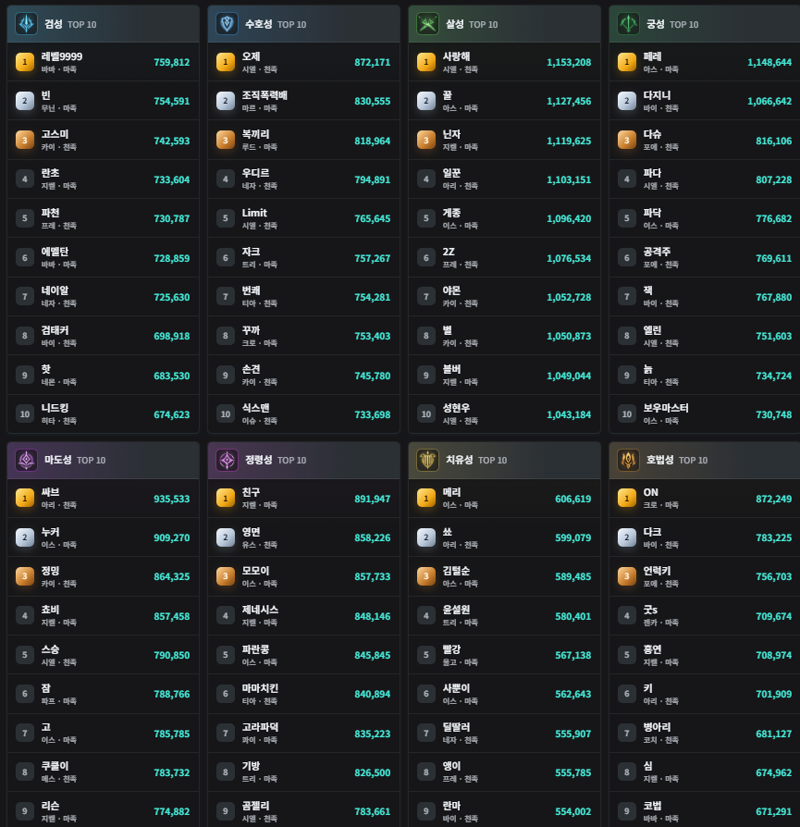Select player name 사랑해
Screen dimensions: 800x827
point(457,56)
